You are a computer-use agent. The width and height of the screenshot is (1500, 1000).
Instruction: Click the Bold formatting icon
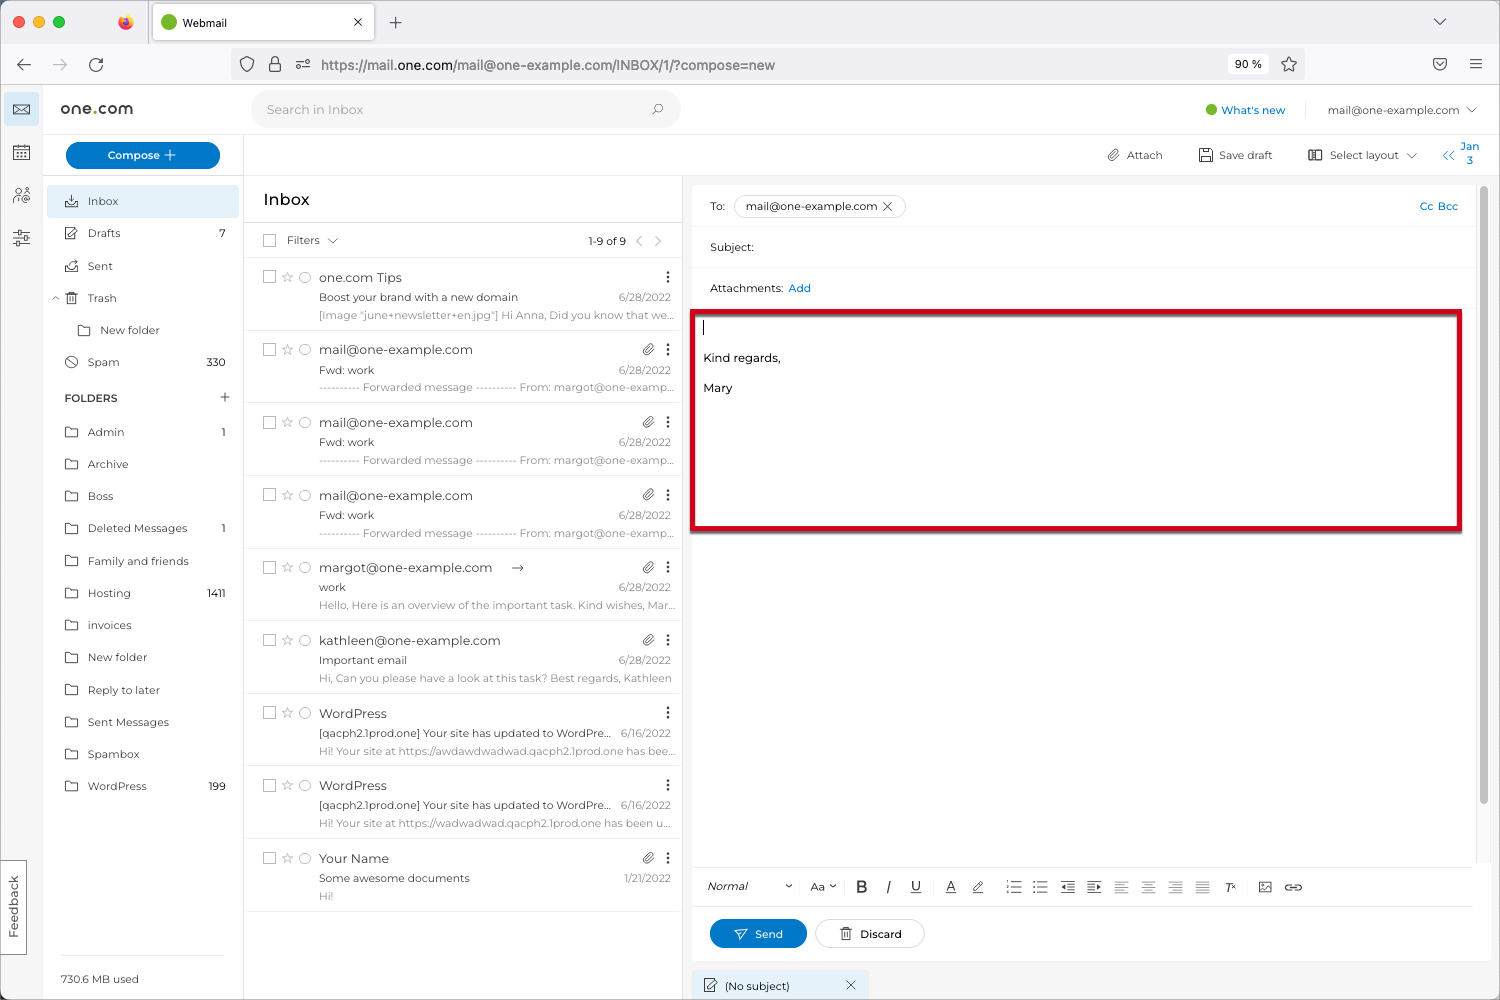[861, 887]
